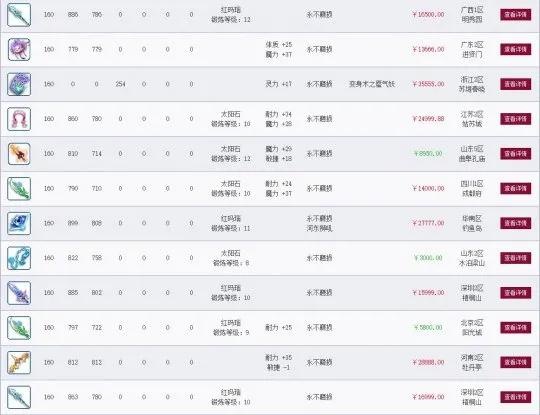View details of the ¥28888.00 bow
This screenshot has width=540, height=415.
[516, 362]
